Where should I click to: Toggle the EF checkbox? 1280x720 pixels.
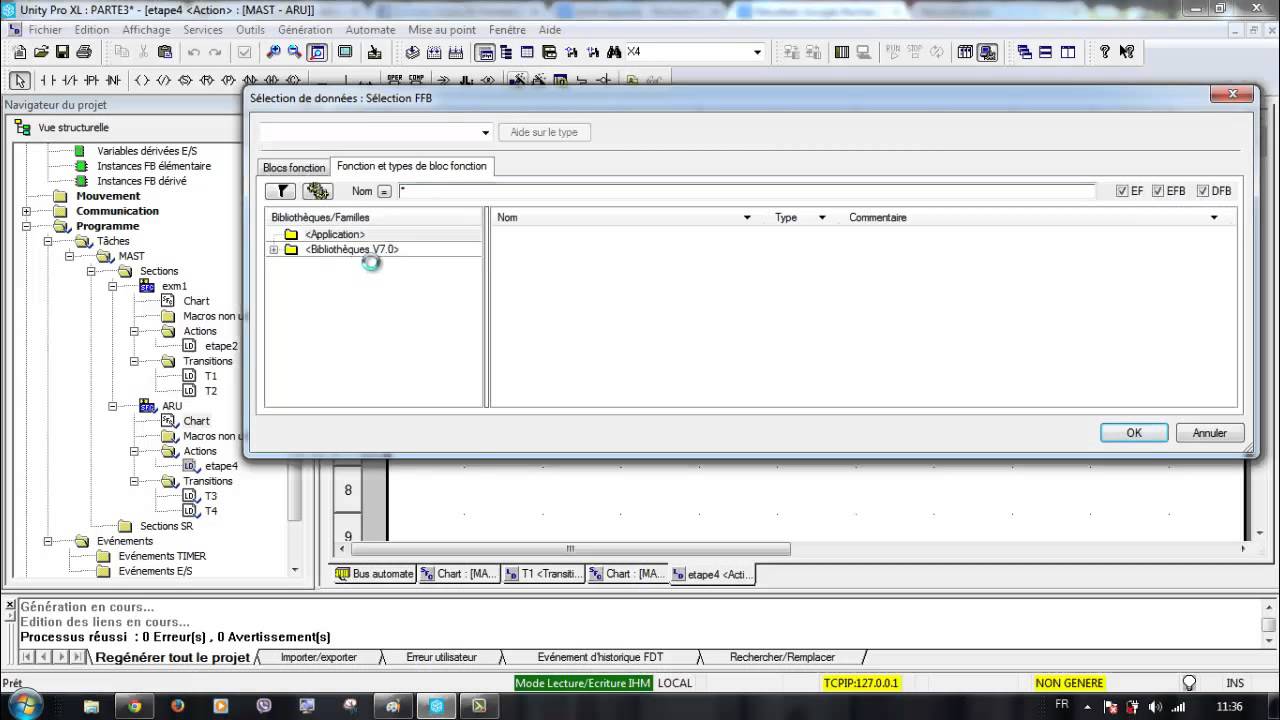point(1122,191)
